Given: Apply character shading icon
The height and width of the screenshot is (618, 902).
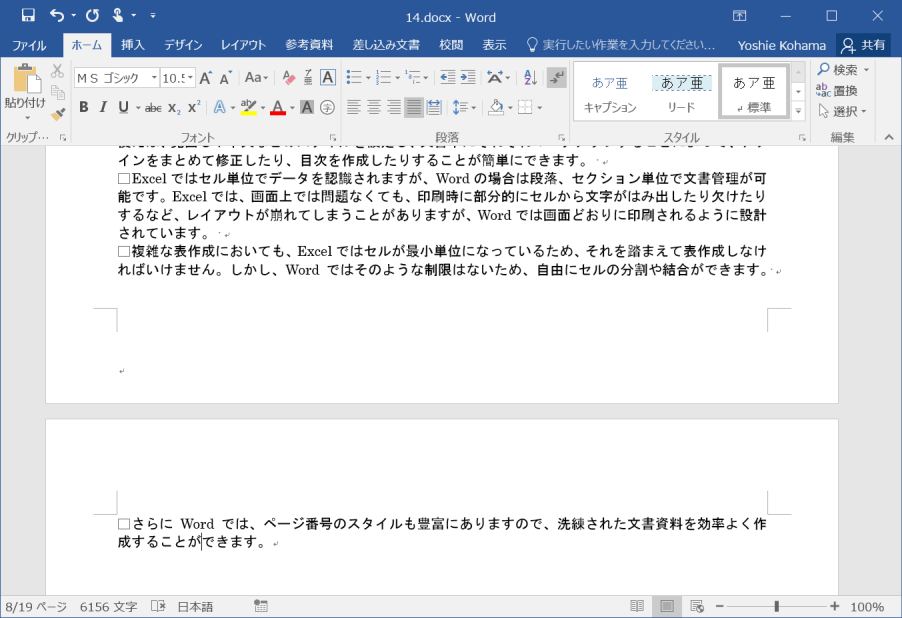Looking at the screenshot, I should point(307,108).
